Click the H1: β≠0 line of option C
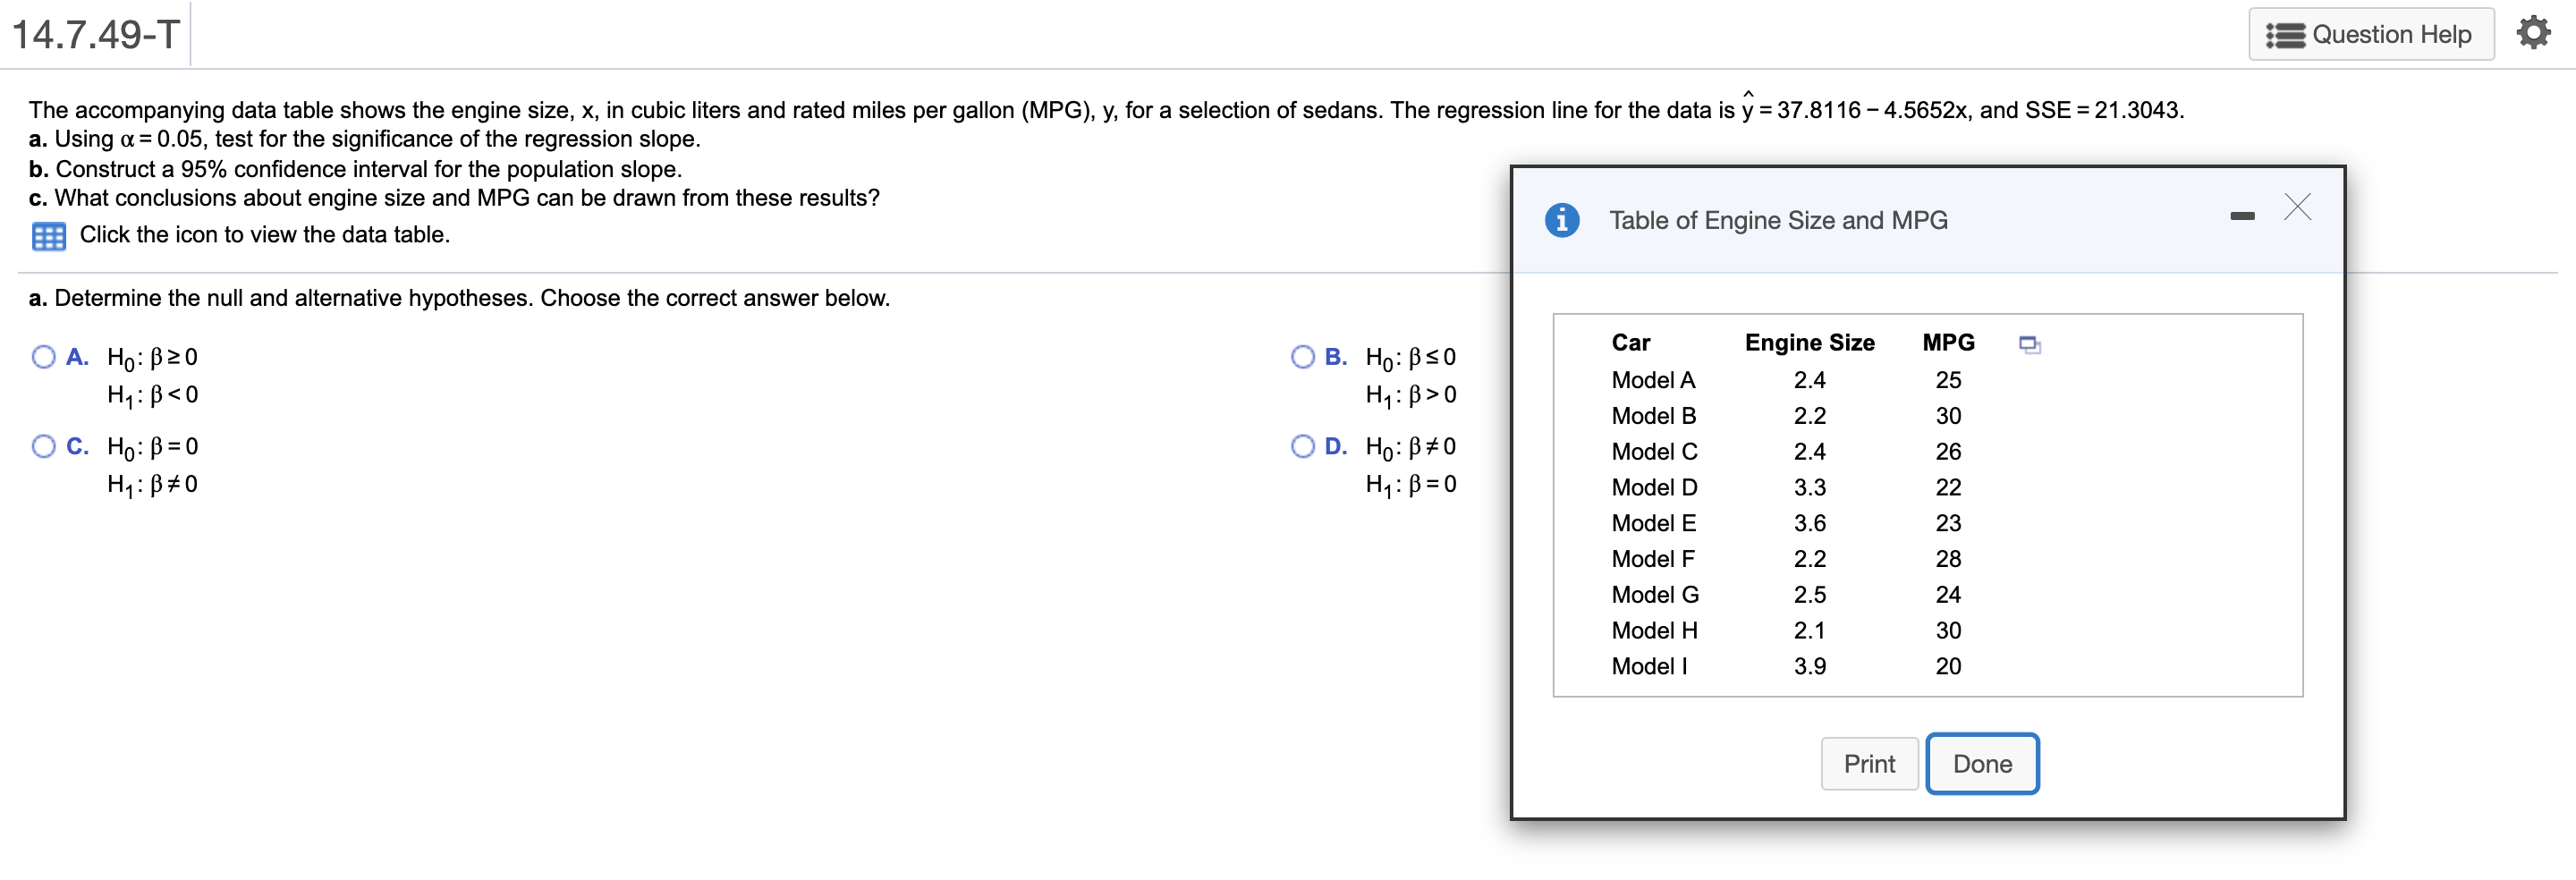Viewport: 2576px width, 880px height. point(152,485)
